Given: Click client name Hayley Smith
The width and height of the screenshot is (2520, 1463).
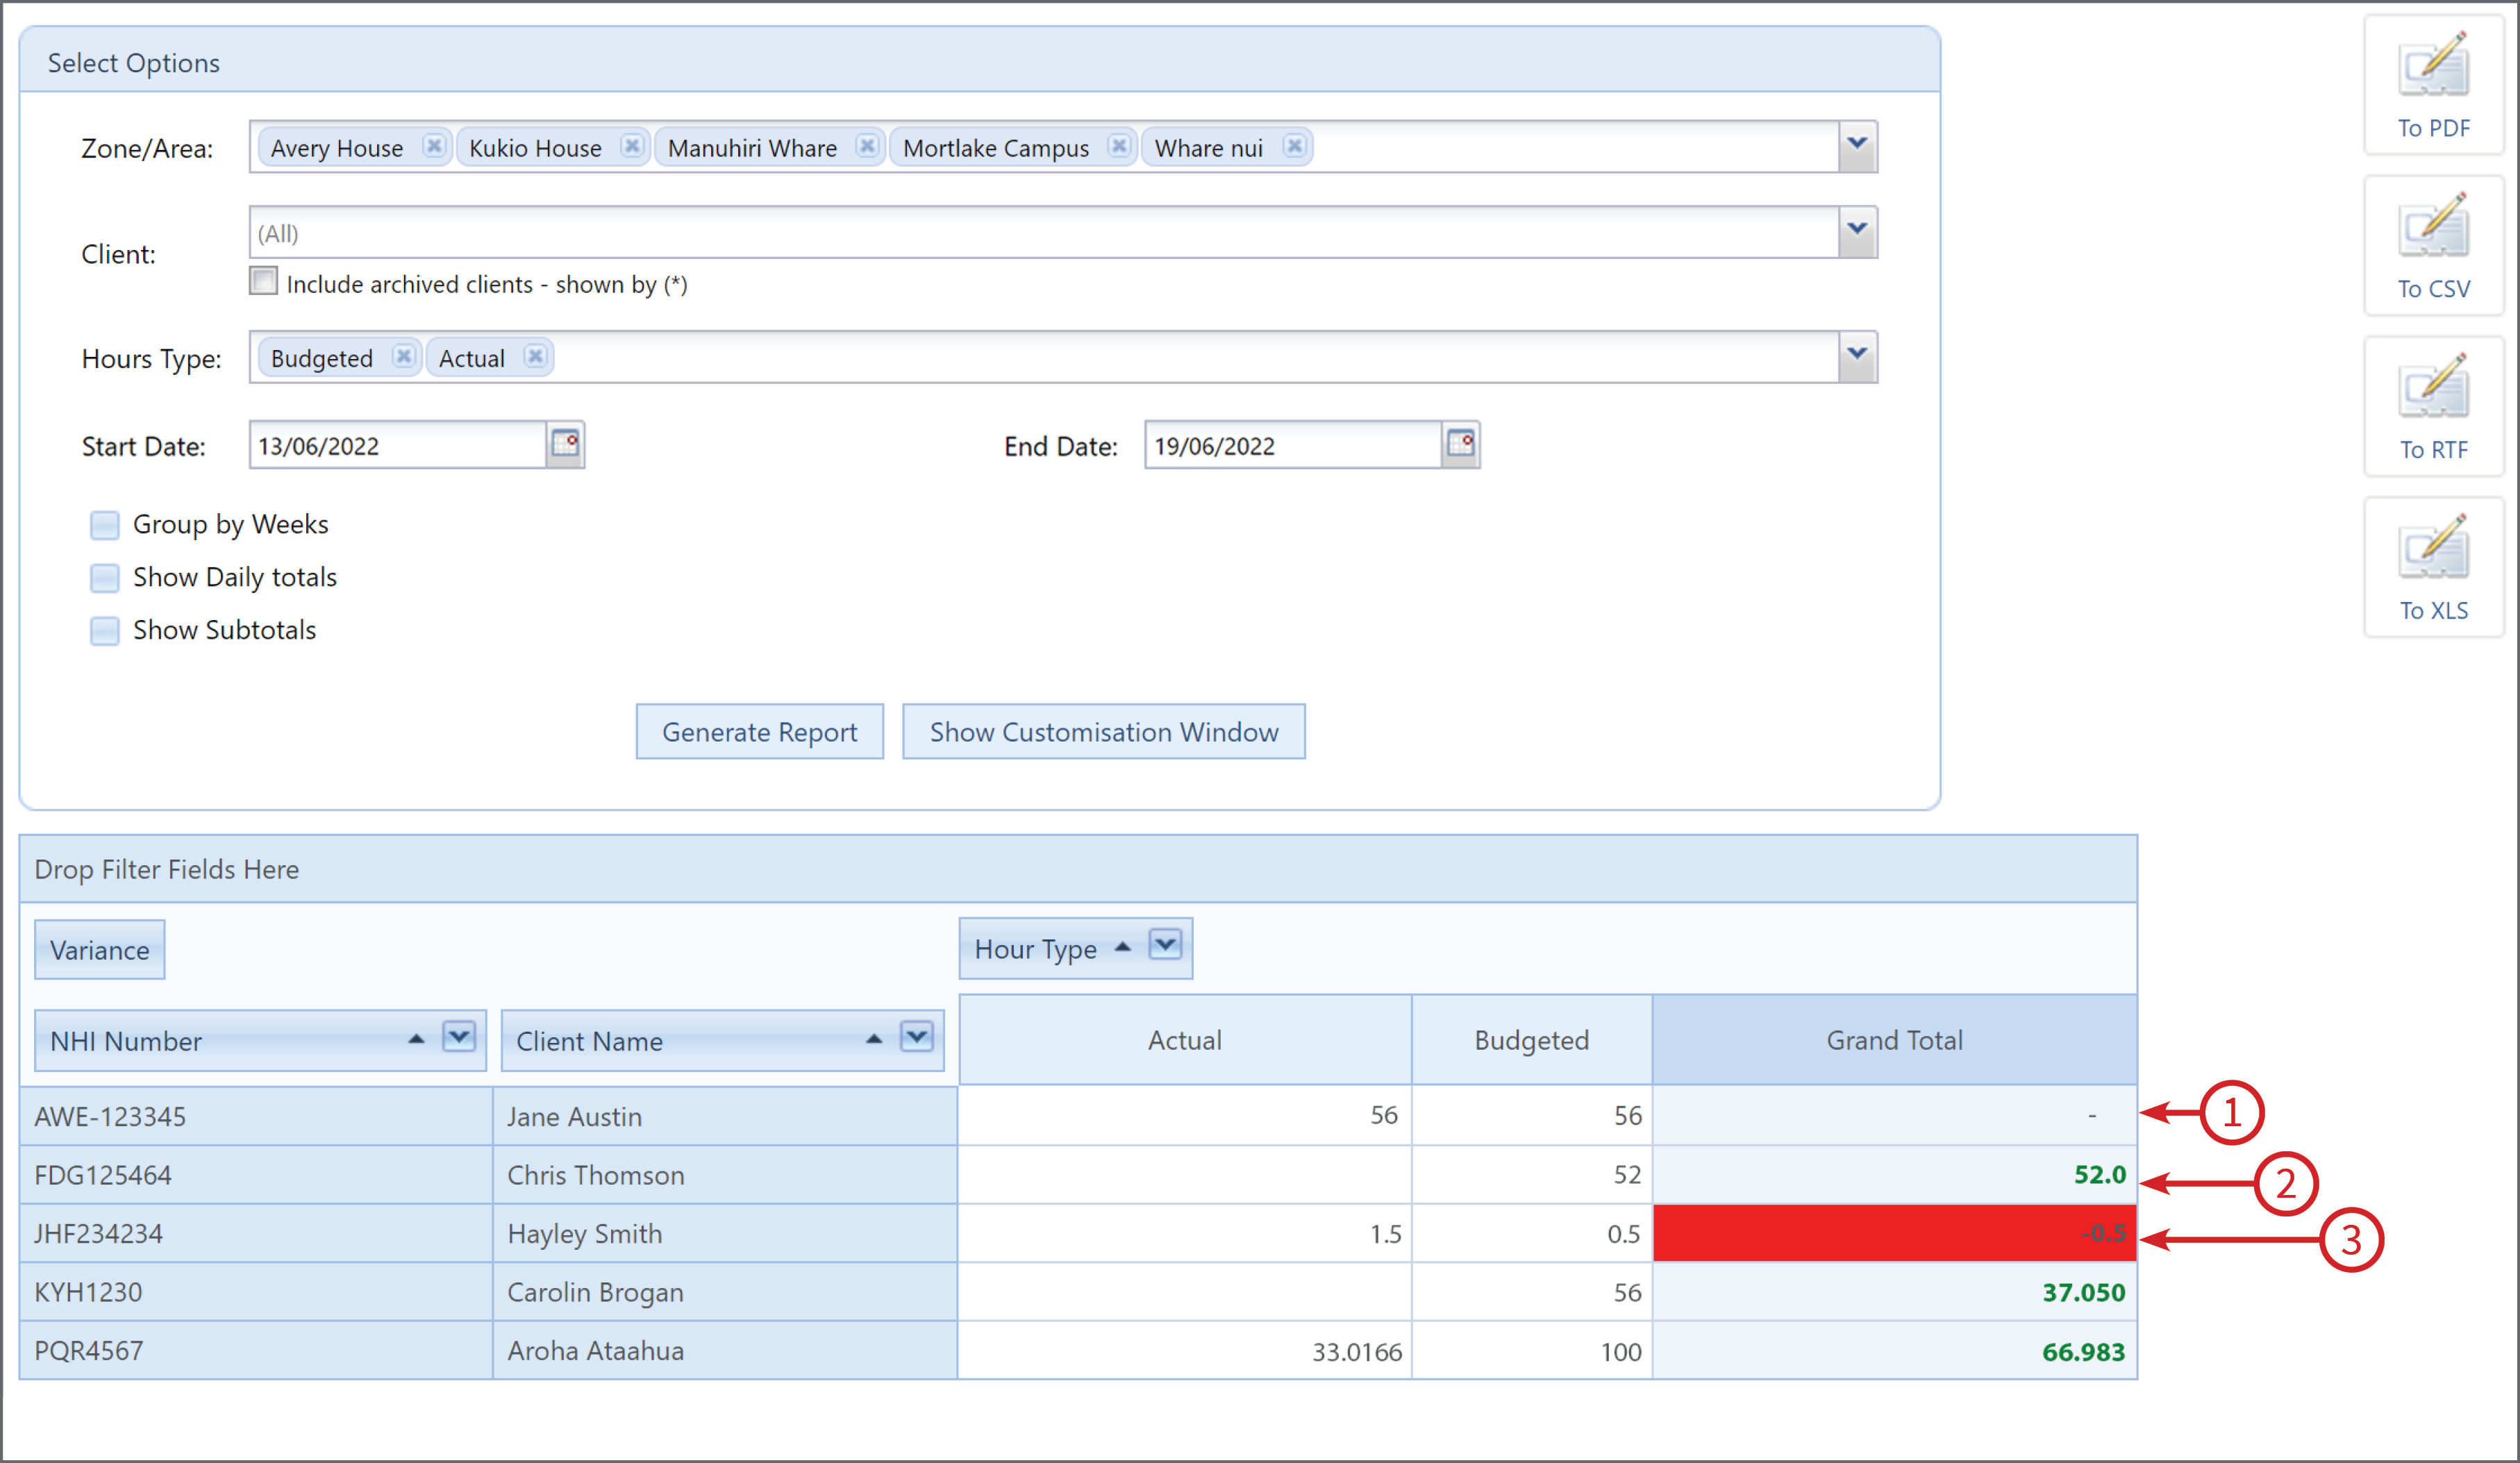Looking at the screenshot, I should [x=585, y=1234].
